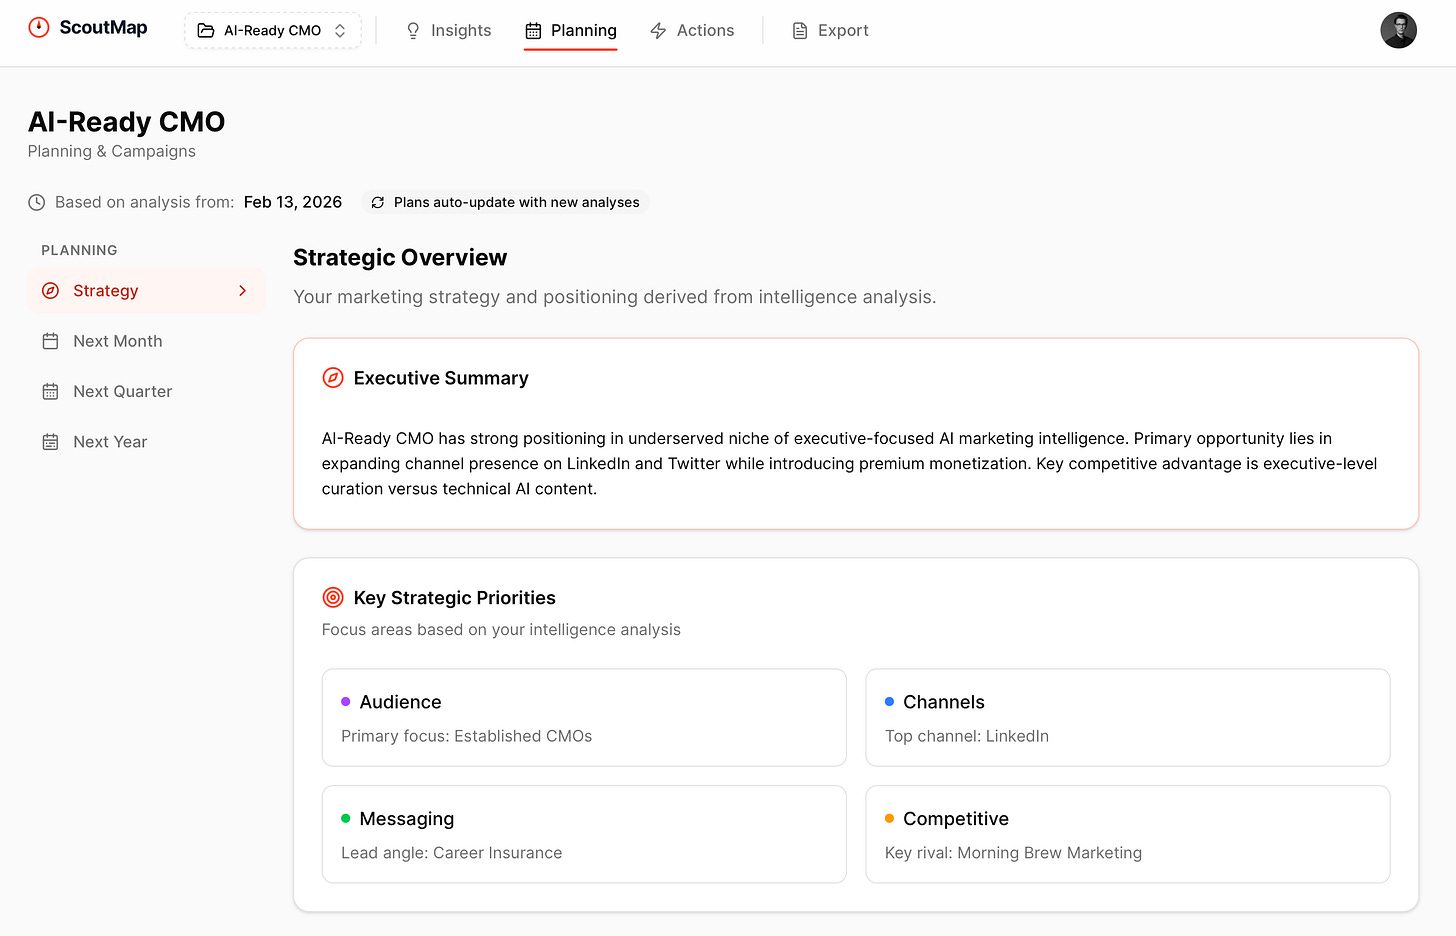
Task: Click the green dot beside Messaging
Action: (x=346, y=819)
